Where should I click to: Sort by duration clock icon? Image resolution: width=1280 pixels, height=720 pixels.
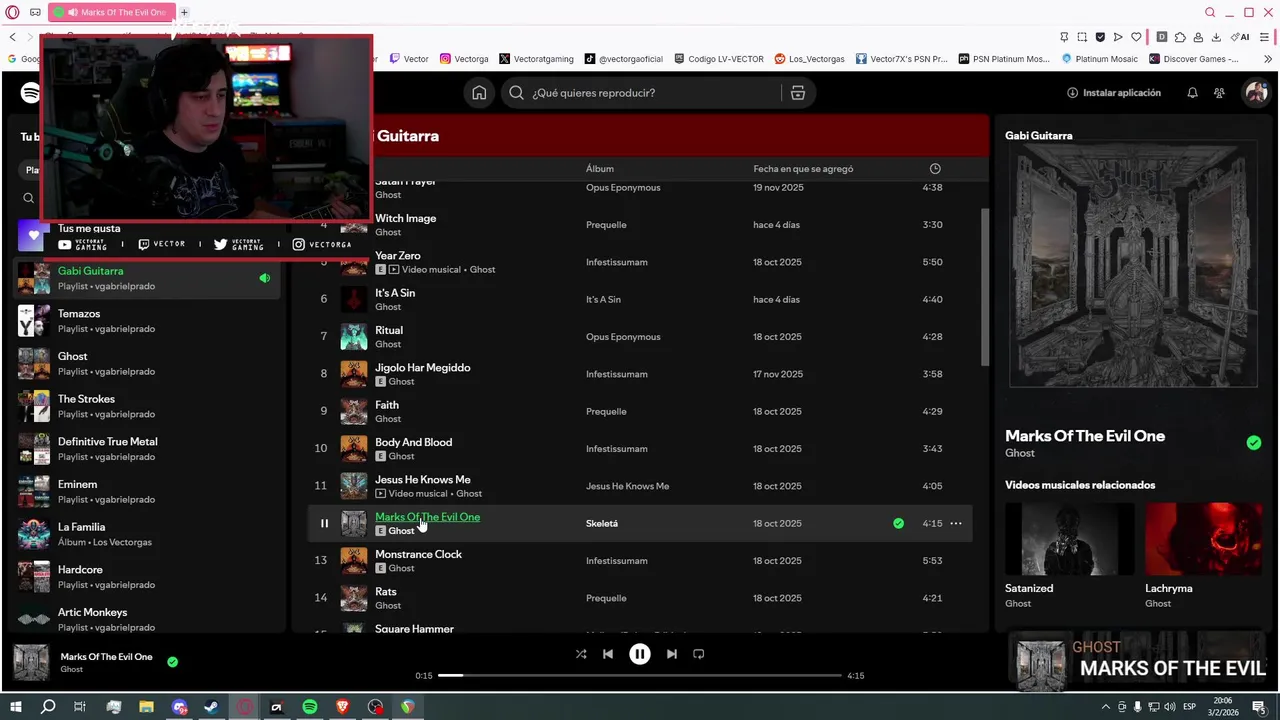coord(935,169)
